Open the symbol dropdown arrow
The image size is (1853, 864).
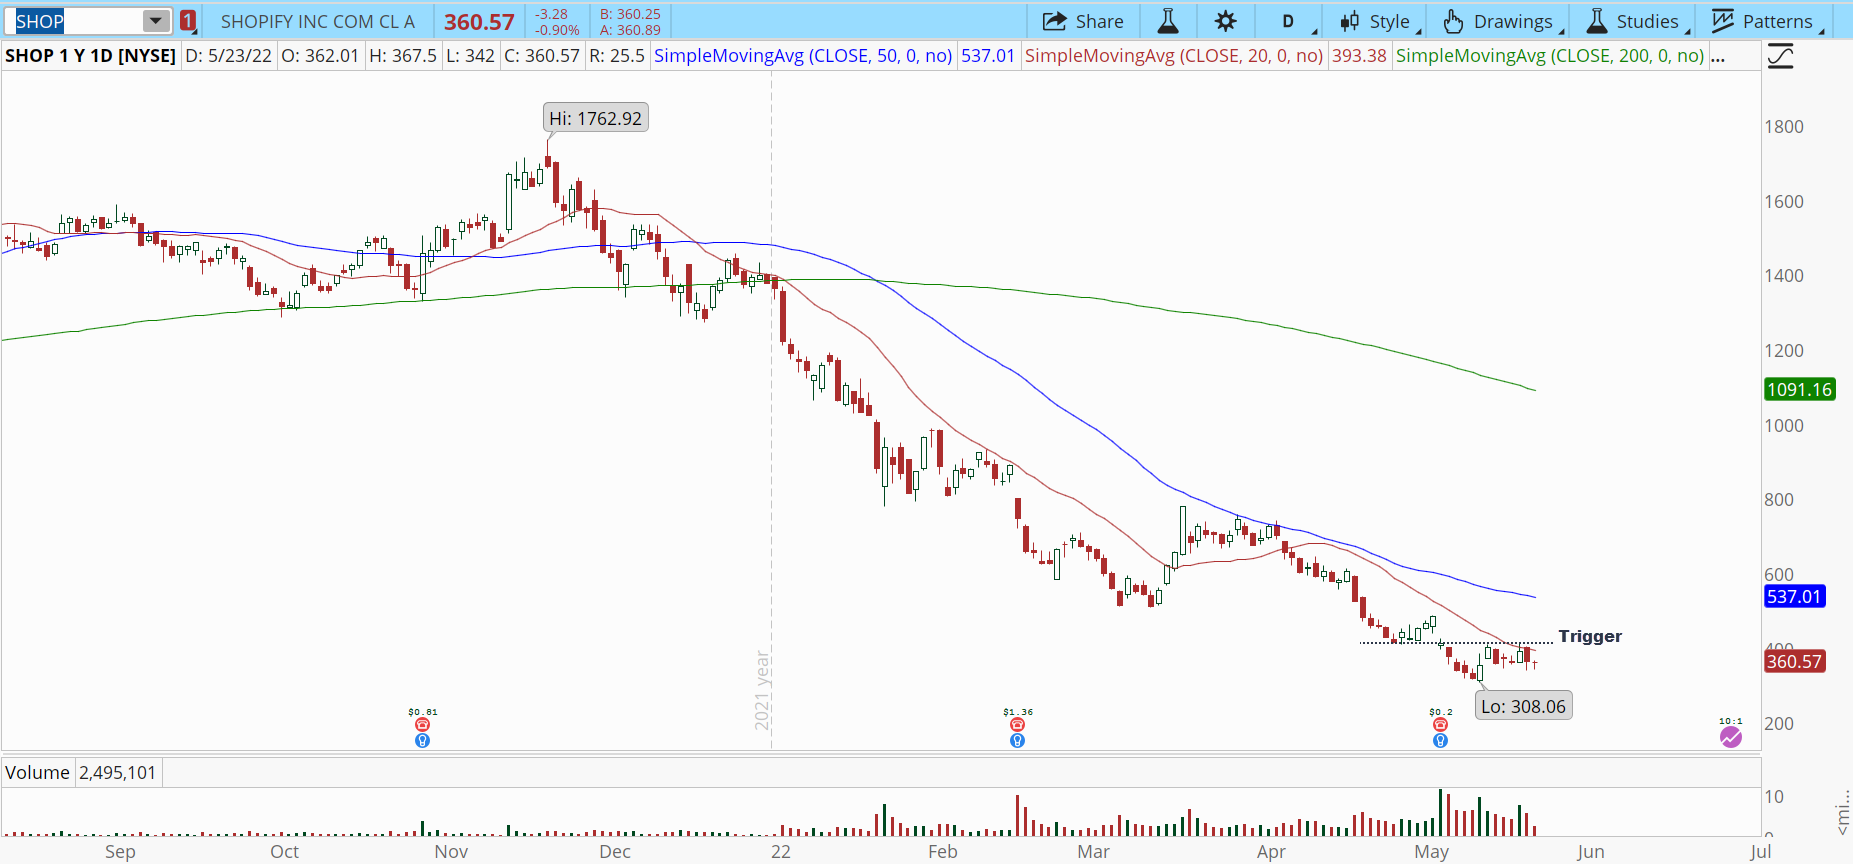point(156,21)
